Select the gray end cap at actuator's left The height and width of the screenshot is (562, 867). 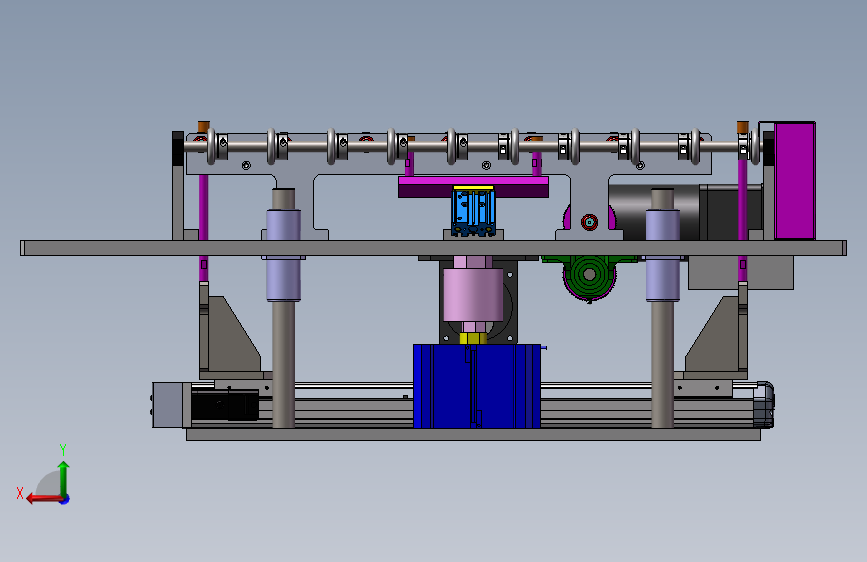[171, 405]
